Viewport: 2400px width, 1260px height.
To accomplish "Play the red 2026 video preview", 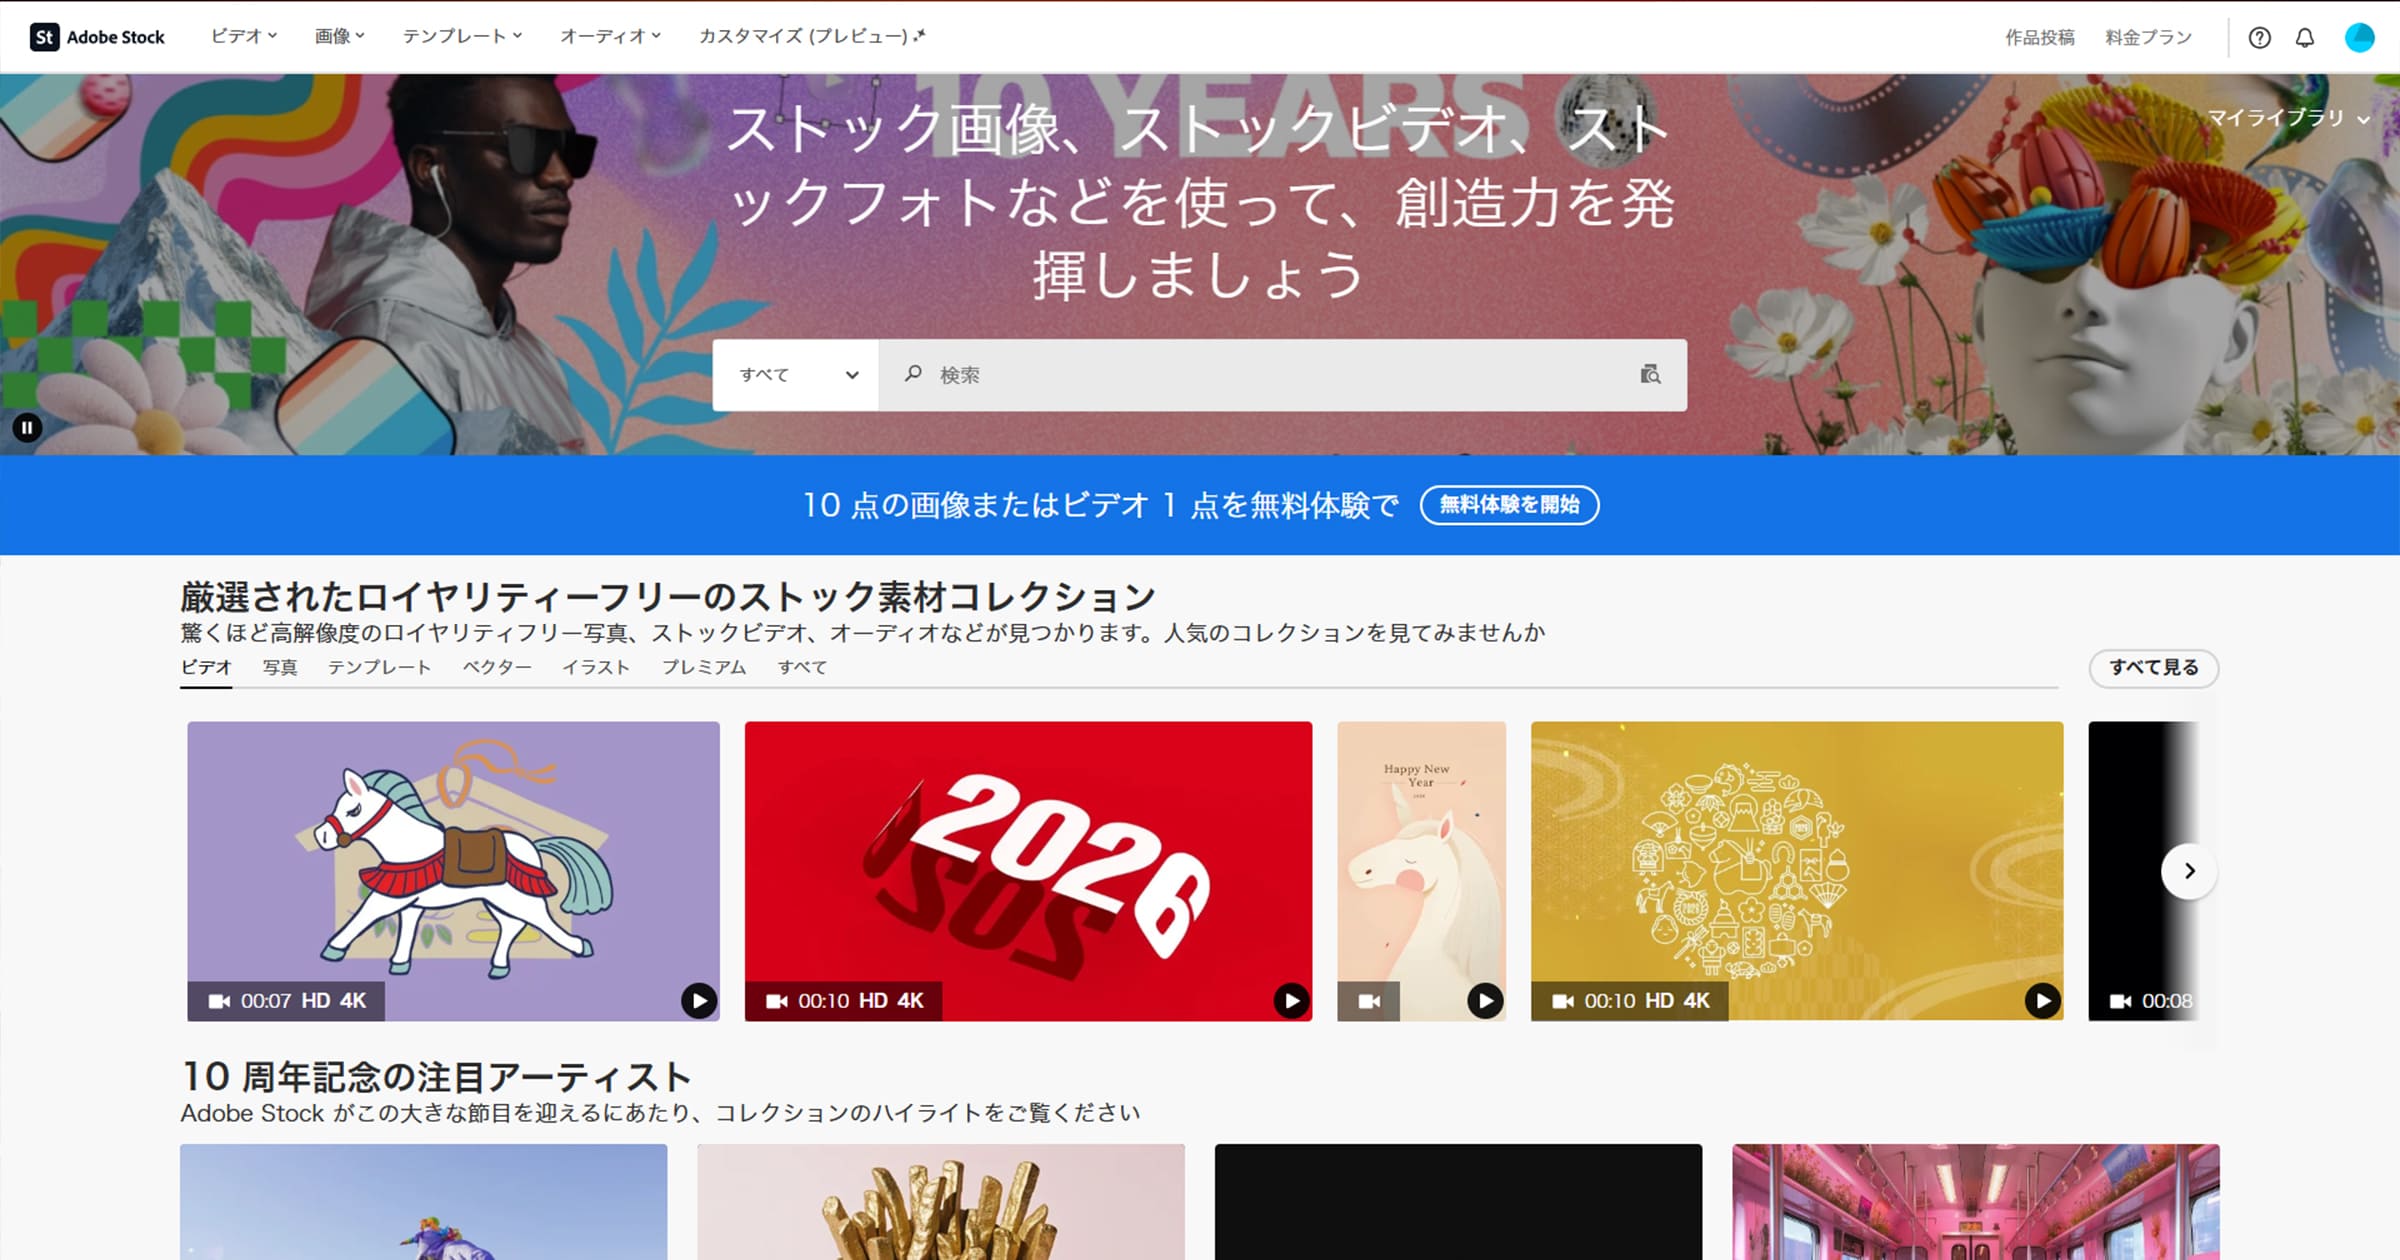I will (1291, 1000).
